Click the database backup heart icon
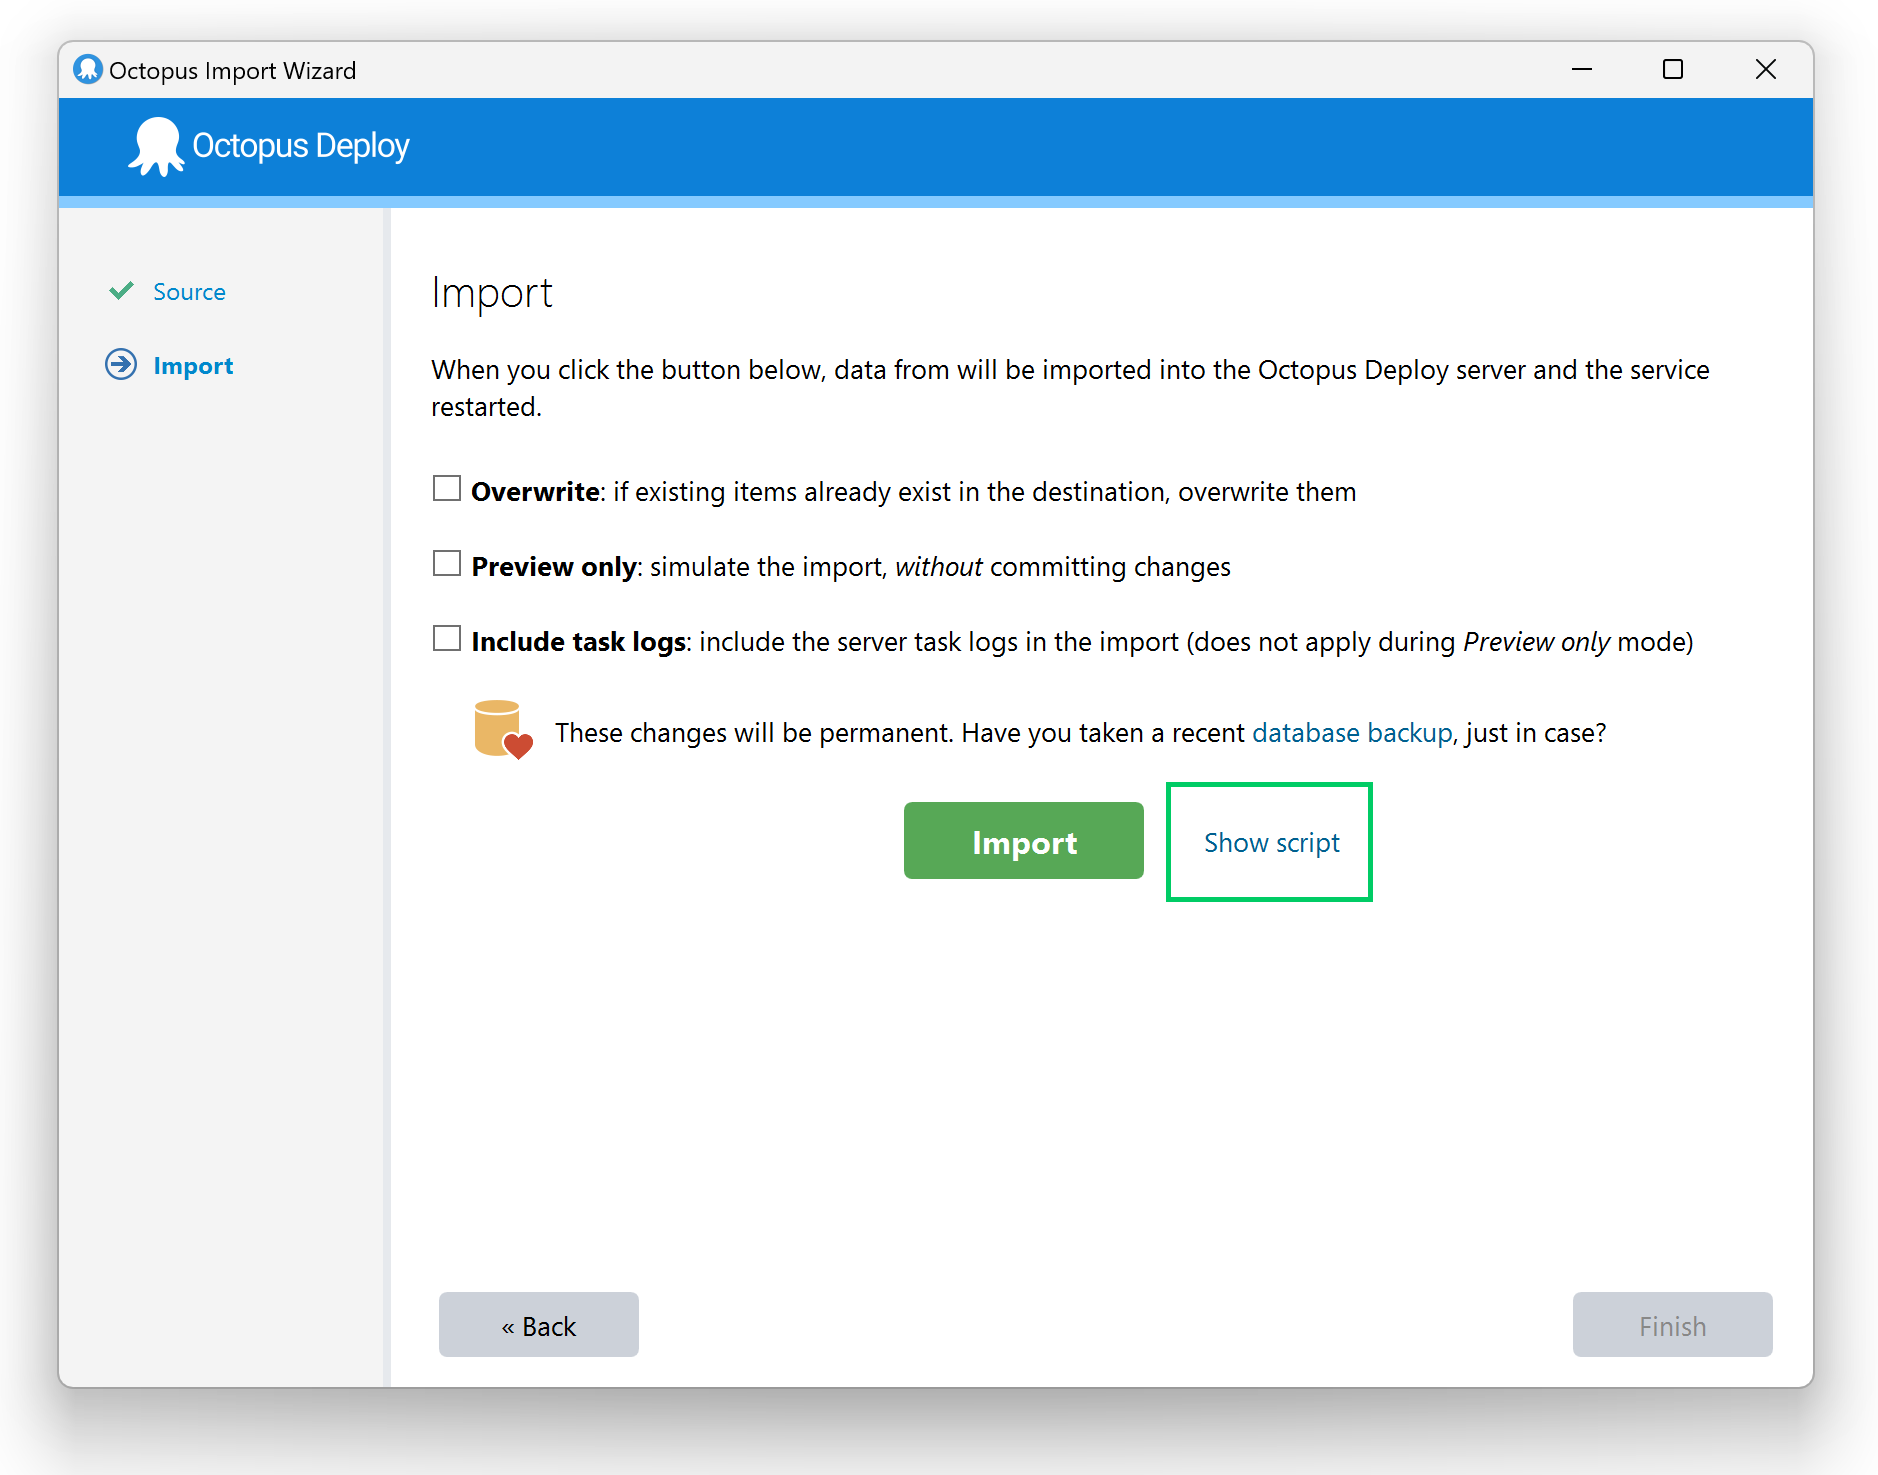1878x1475 pixels. pyautogui.click(x=503, y=730)
